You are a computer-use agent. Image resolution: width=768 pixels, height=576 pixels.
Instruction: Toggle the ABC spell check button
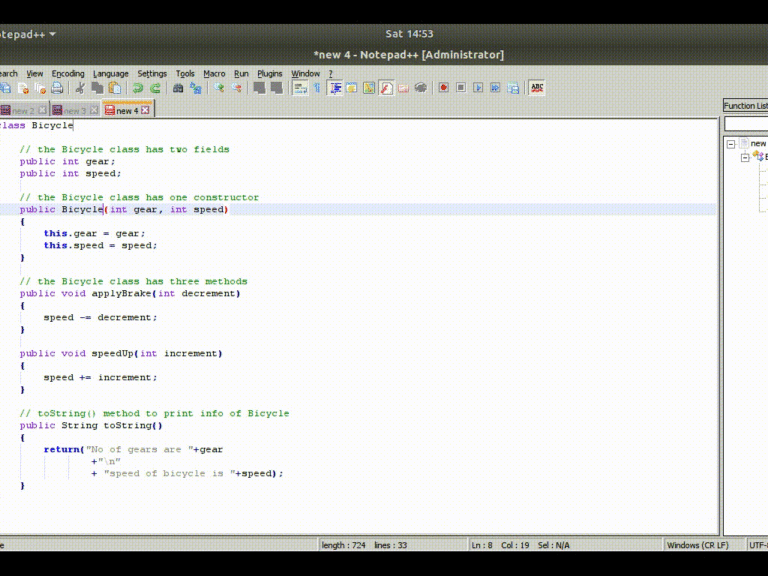537,88
